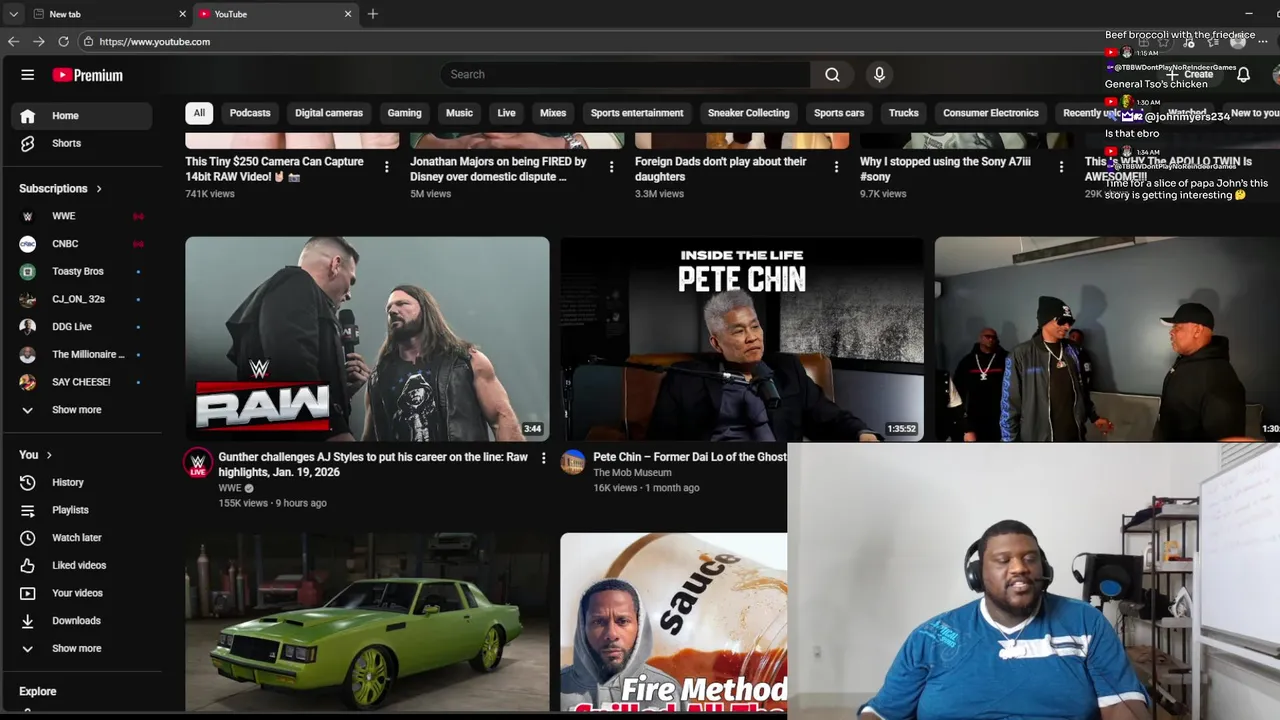1280x720 pixels.
Task: Open Liked videos list
Action: pyautogui.click(x=82, y=566)
